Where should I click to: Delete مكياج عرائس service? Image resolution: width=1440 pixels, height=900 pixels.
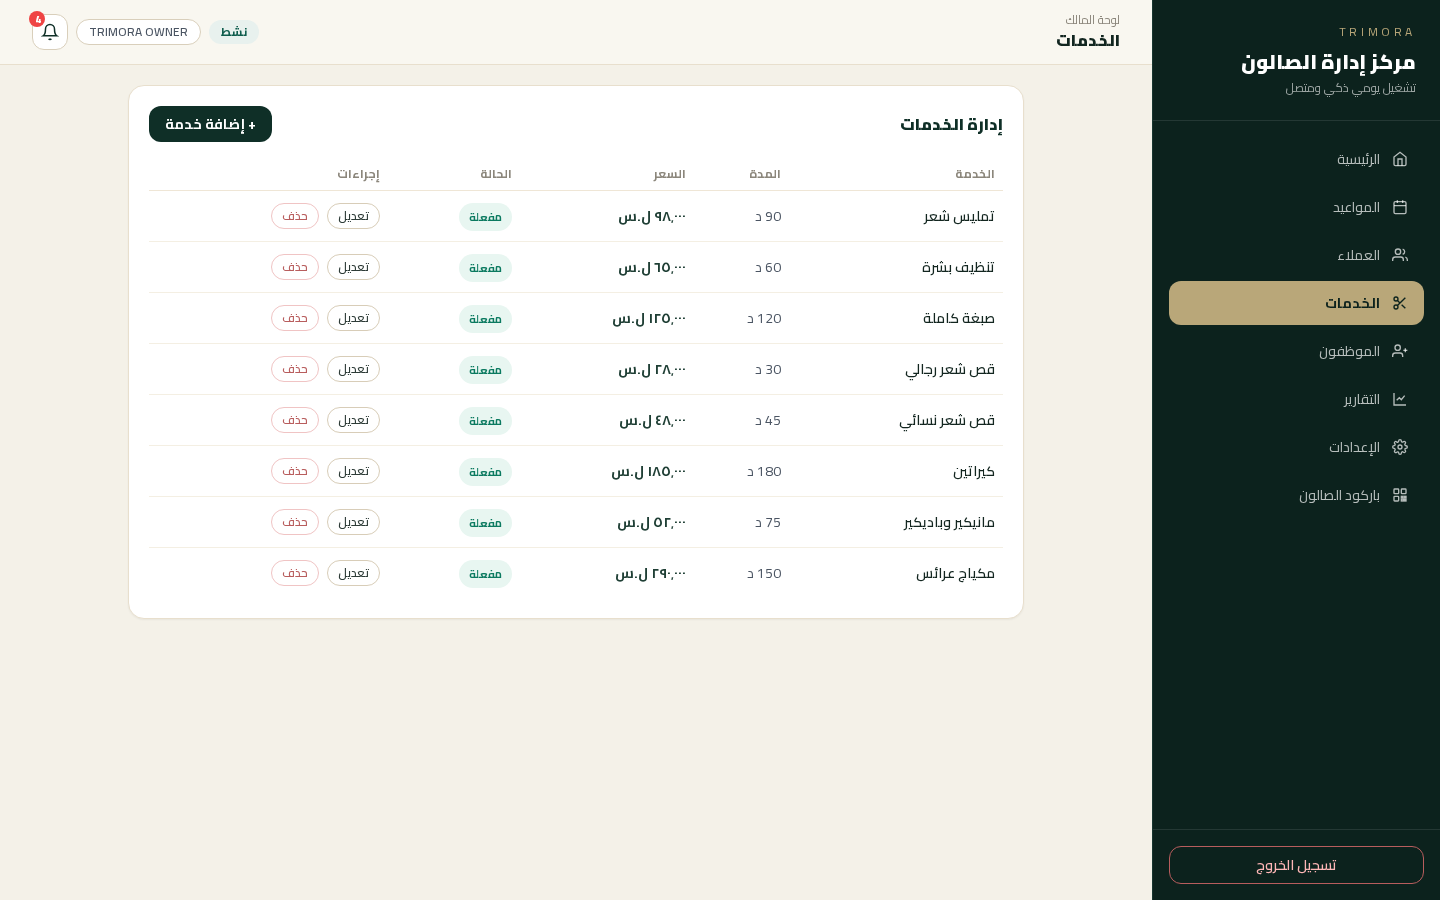(295, 573)
